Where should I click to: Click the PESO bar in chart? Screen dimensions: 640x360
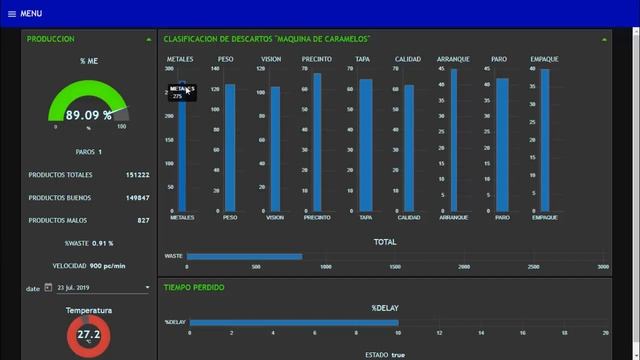click(230, 148)
